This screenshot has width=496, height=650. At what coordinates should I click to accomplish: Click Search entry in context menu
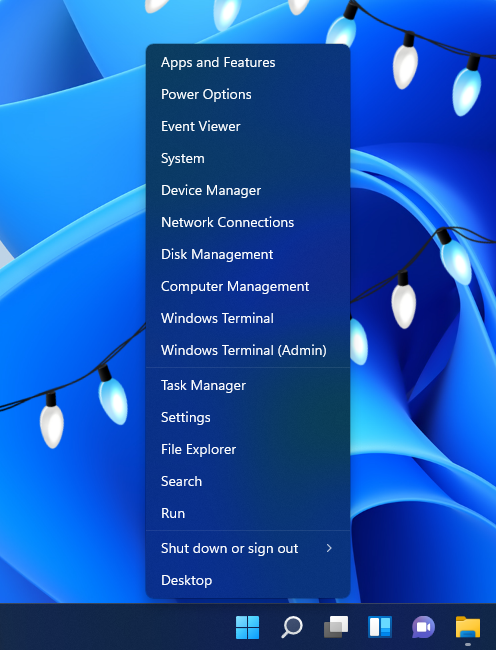(248, 481)
